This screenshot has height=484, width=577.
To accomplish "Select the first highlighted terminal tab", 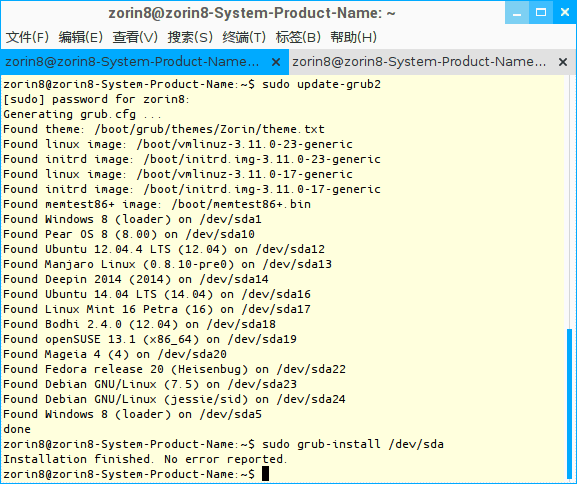I will coord(132,62).
